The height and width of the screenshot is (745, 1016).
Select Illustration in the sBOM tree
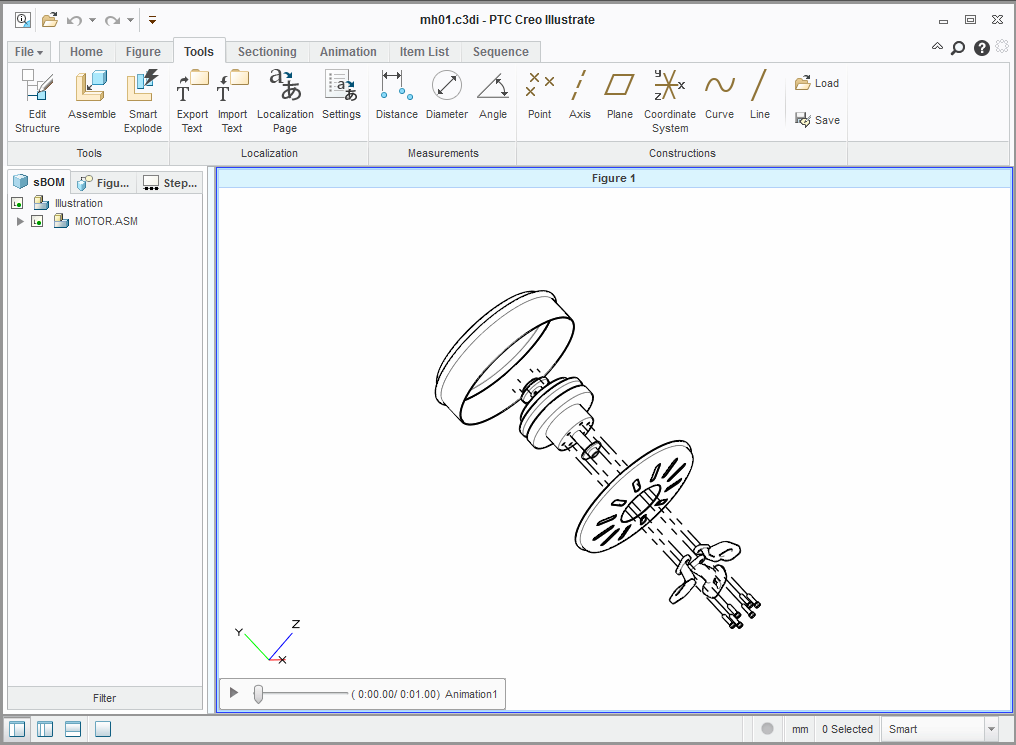pos(78,203)
